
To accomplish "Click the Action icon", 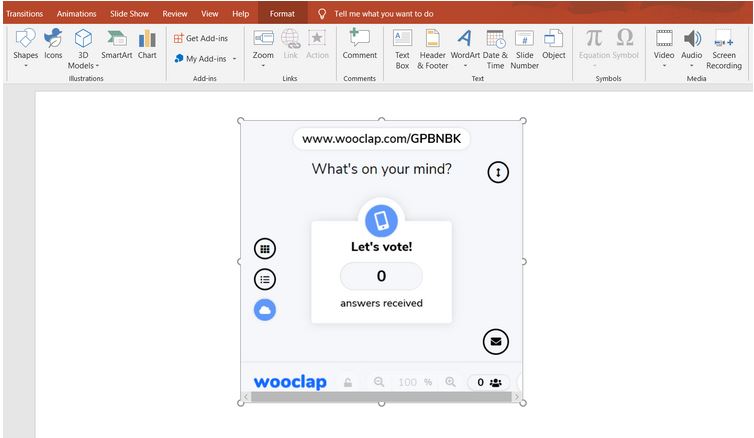I will click(x=317, y=44).
